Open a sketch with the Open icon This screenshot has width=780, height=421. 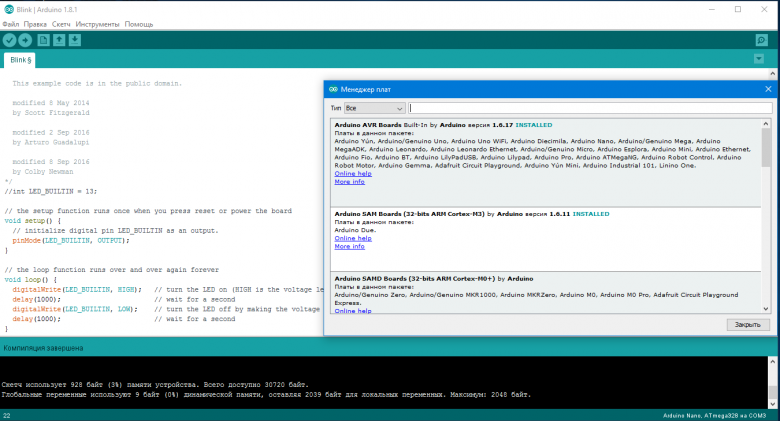coord(59,40)
